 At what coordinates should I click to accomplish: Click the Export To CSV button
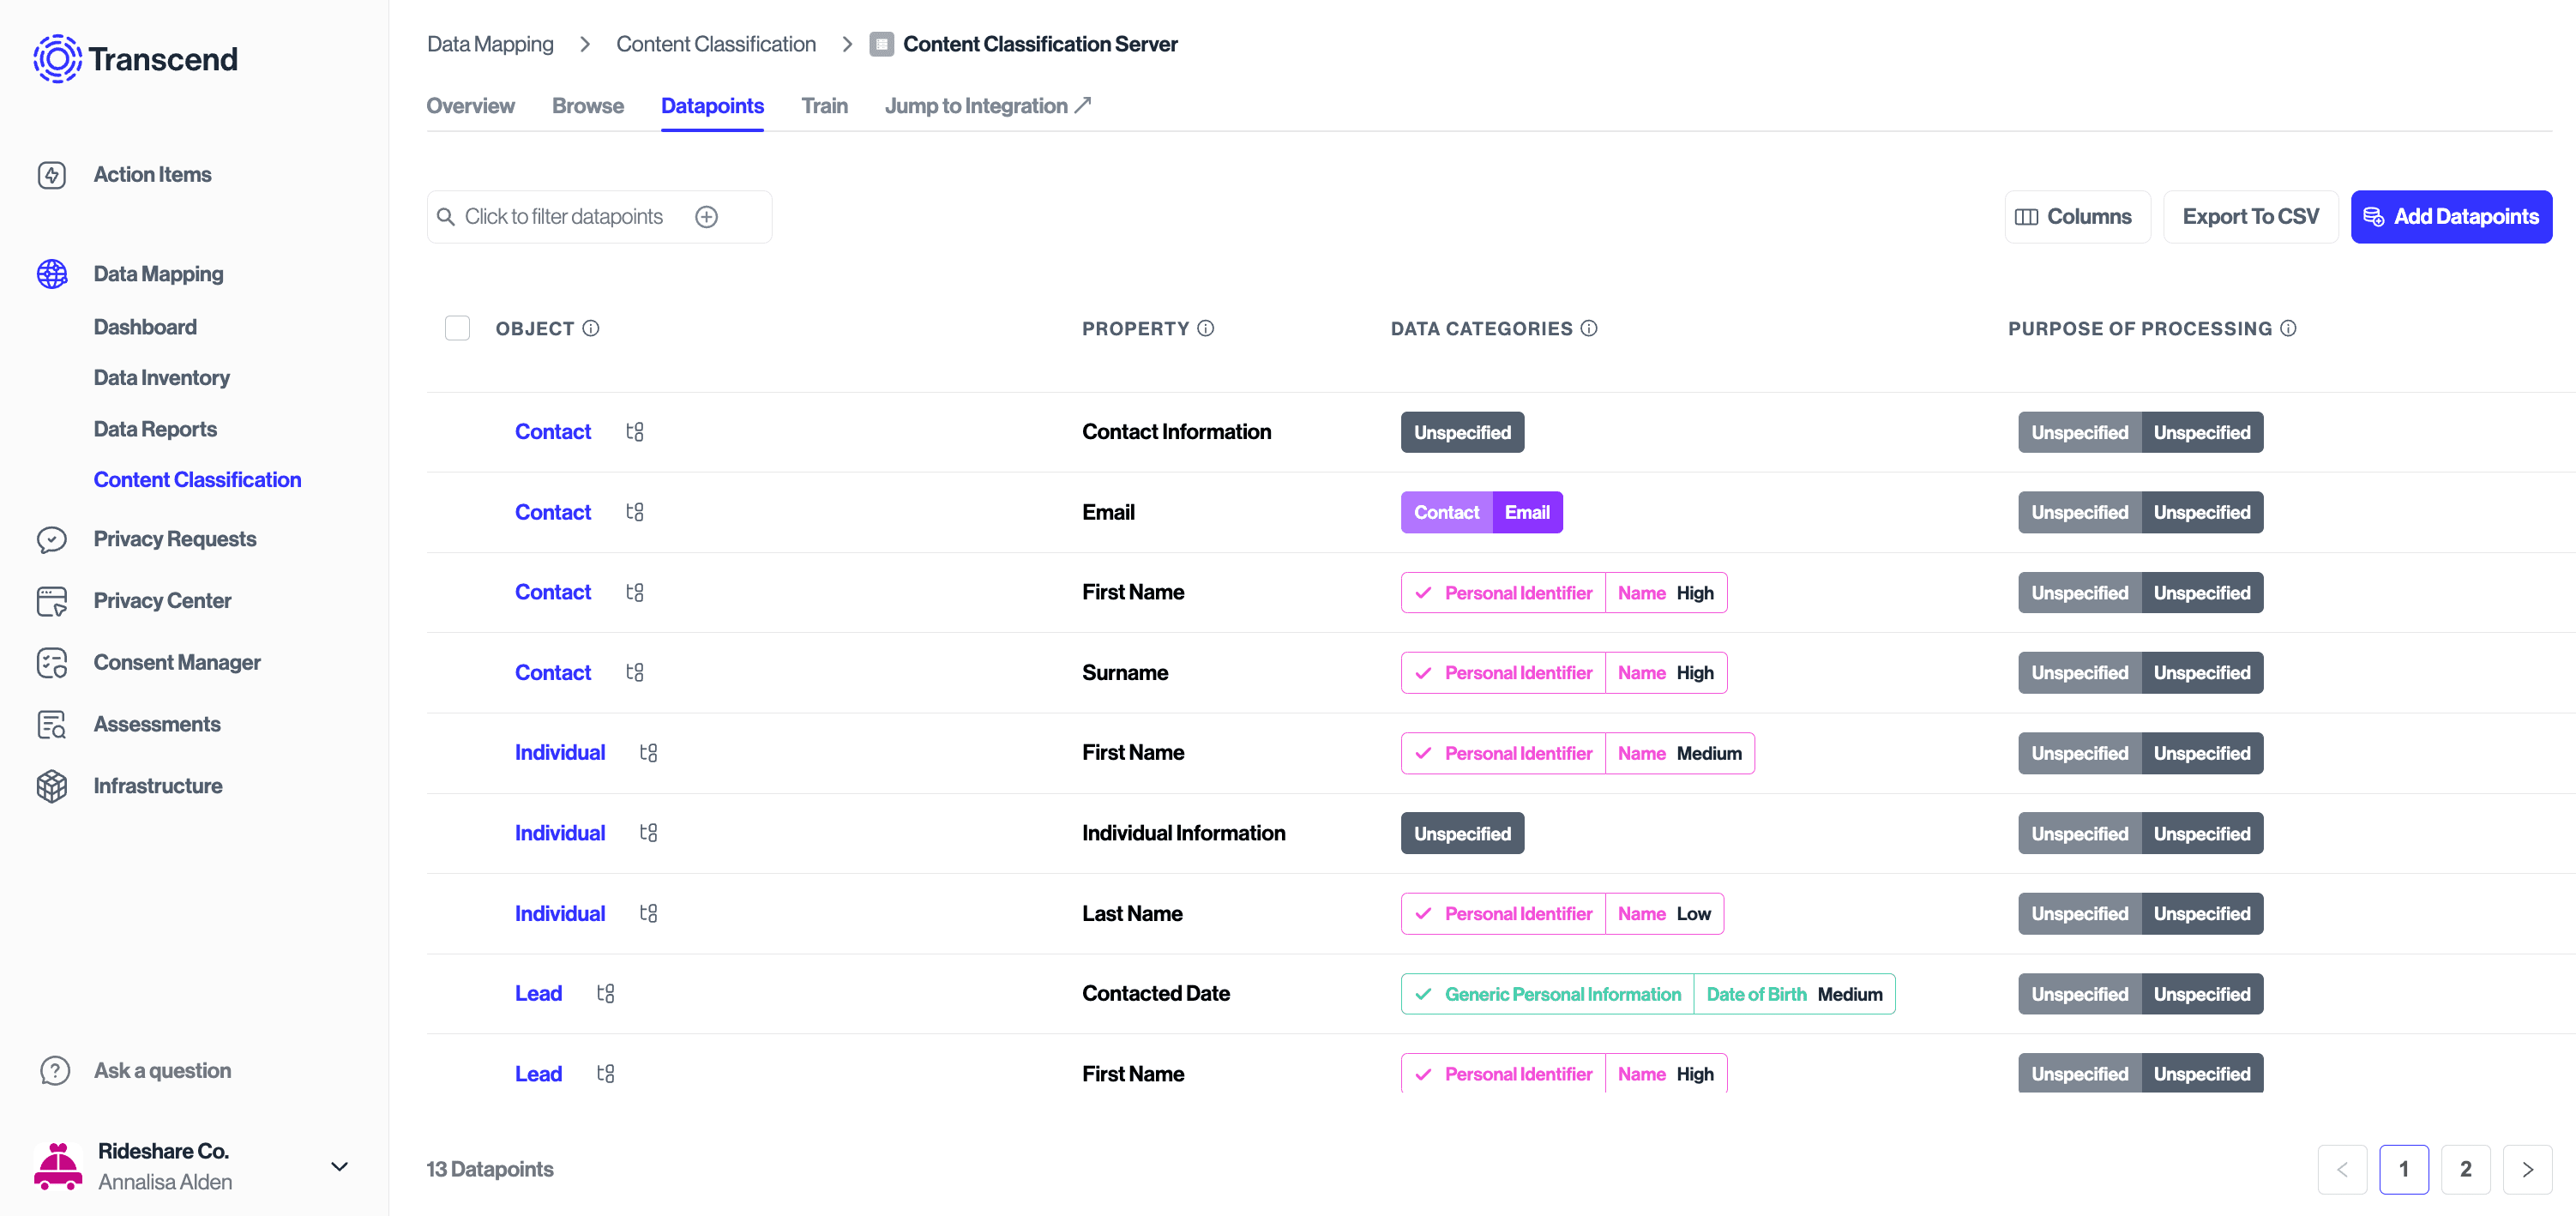click(x=2250, y=217)
